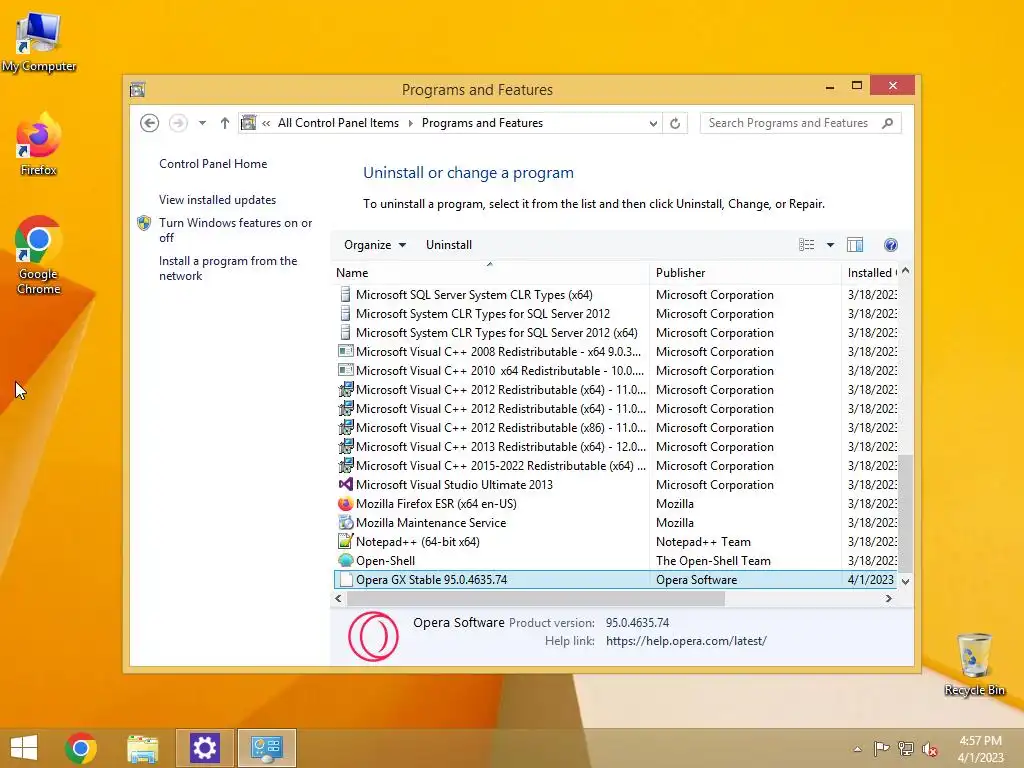Screen dimensions: 1024x768
Task: Open the Recycle Bin desktop icon
Action: (x=974, y=664)
